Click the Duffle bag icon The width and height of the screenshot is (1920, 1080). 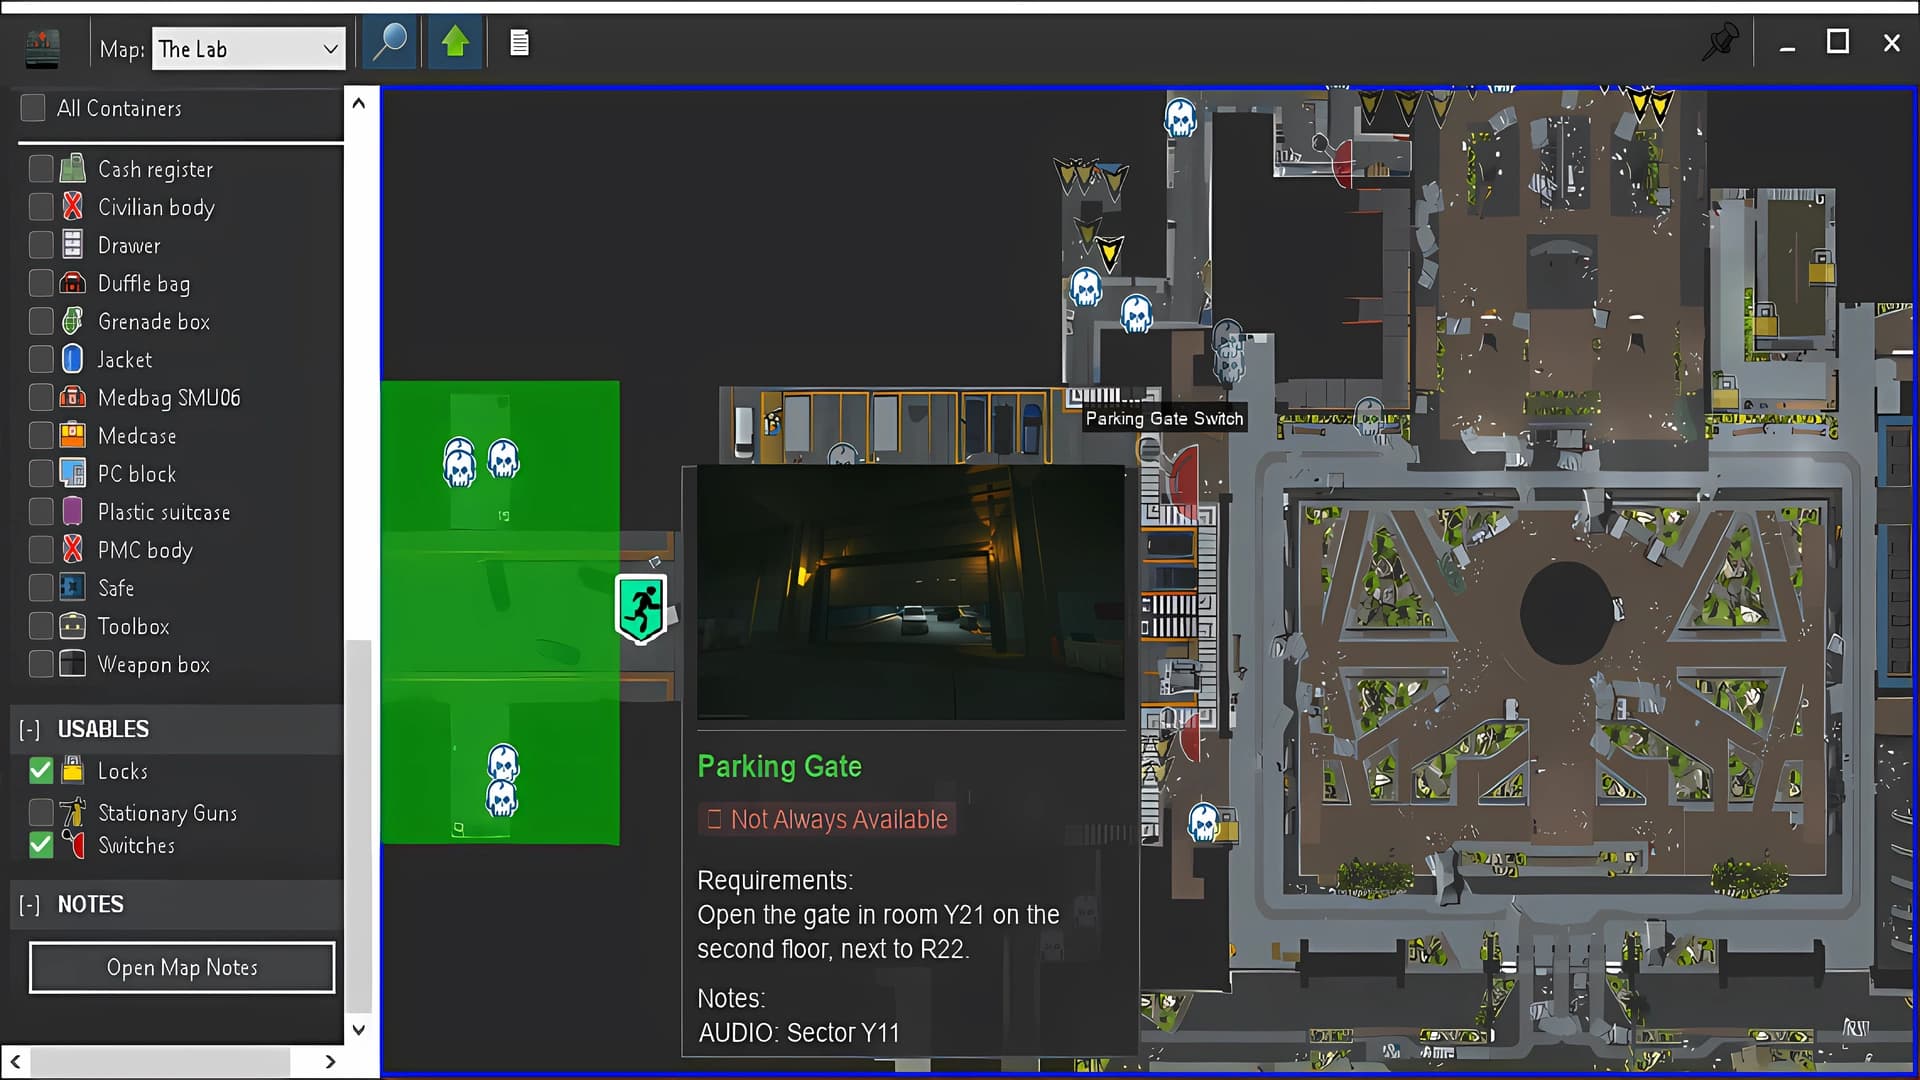73,283
